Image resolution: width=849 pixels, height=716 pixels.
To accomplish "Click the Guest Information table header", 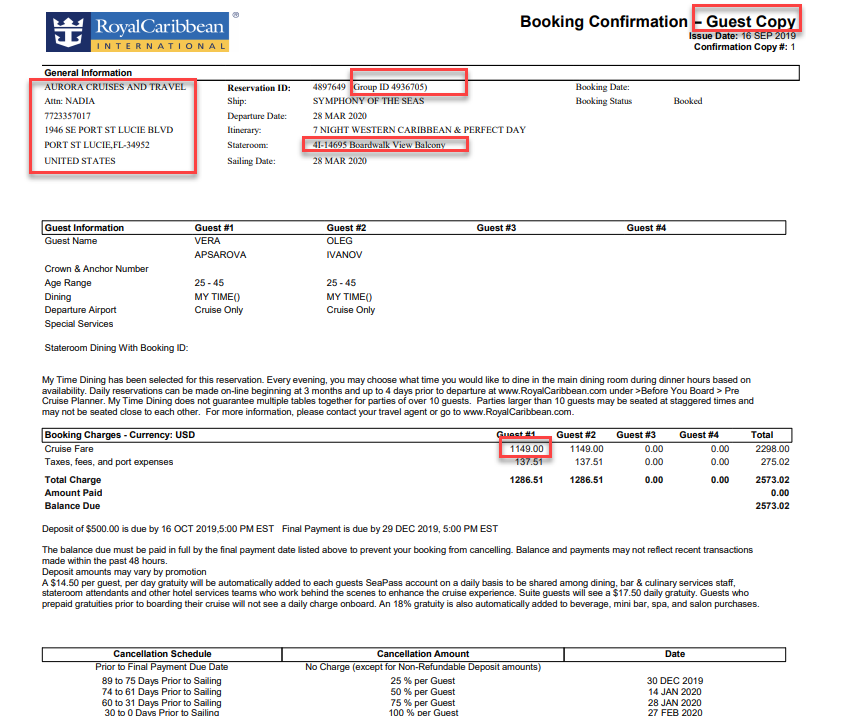I will click(85, 228).
